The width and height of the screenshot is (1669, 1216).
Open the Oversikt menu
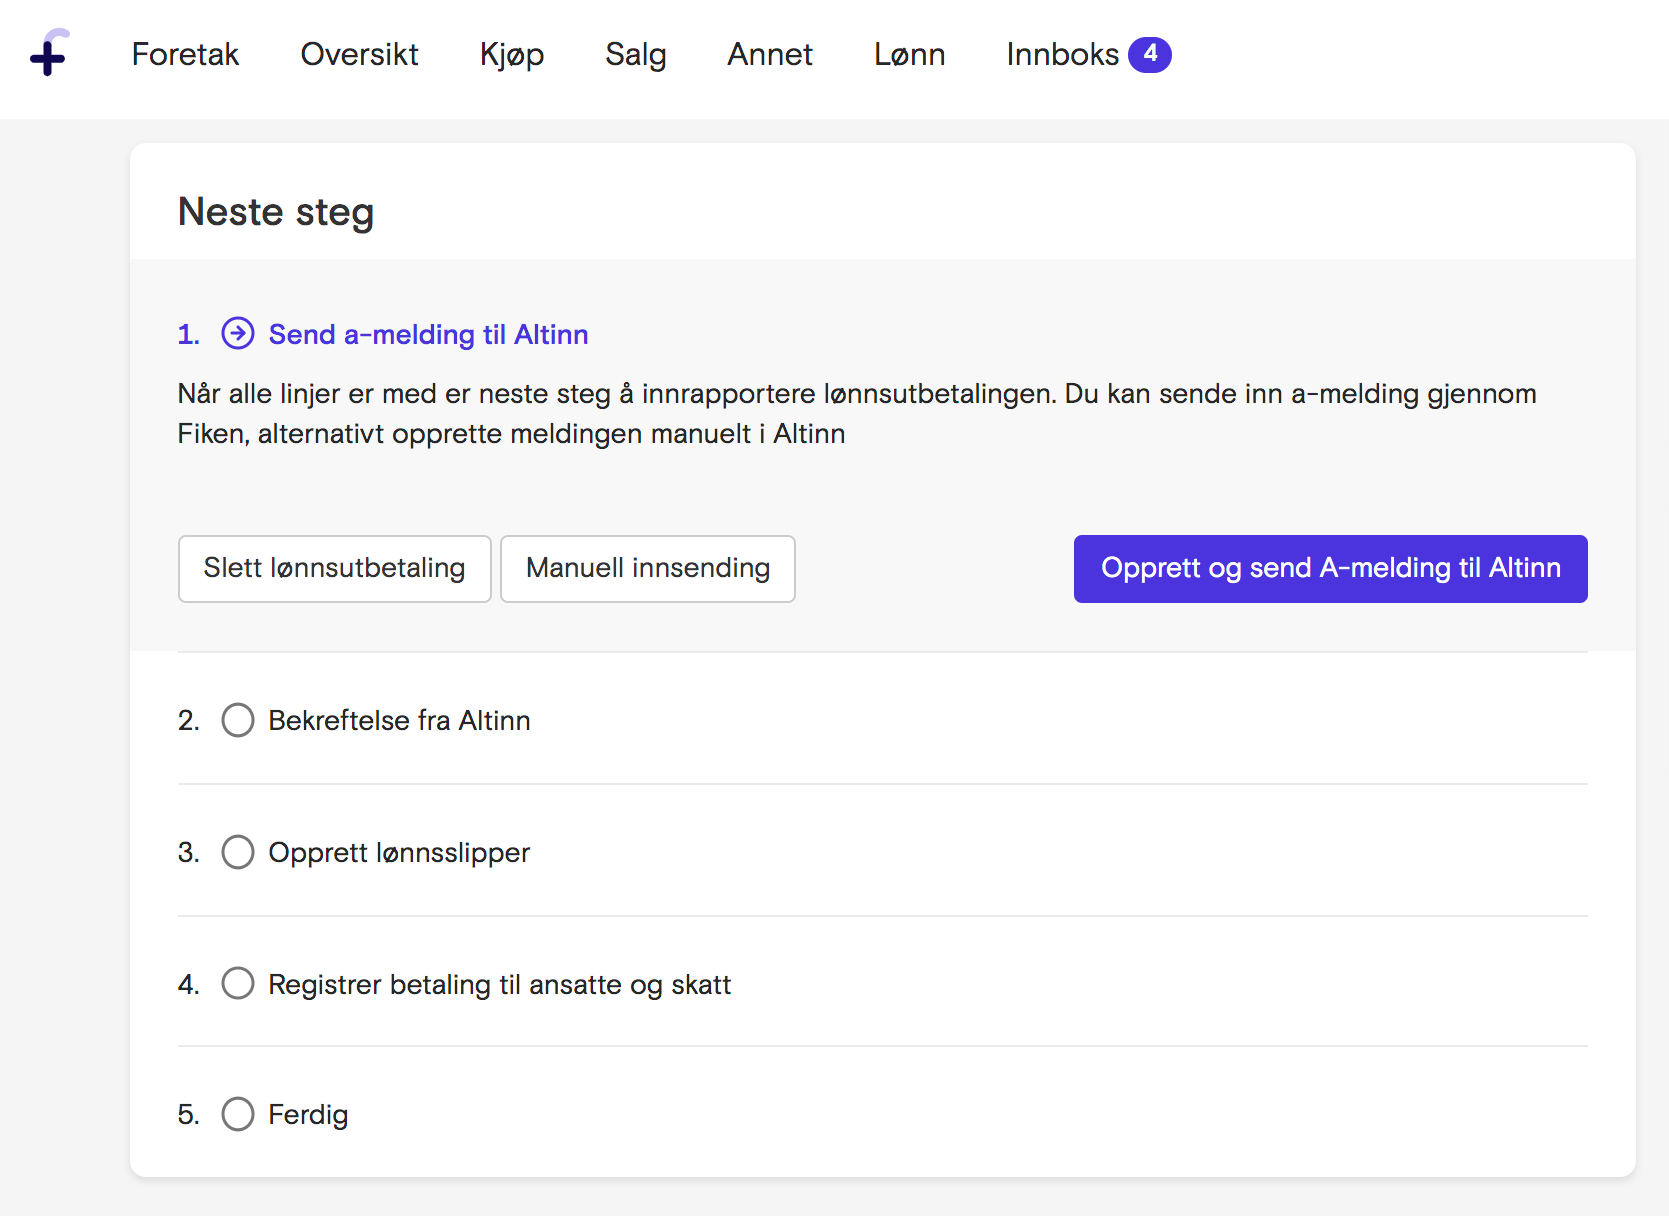pyautogui.click(x=359, y=54)
